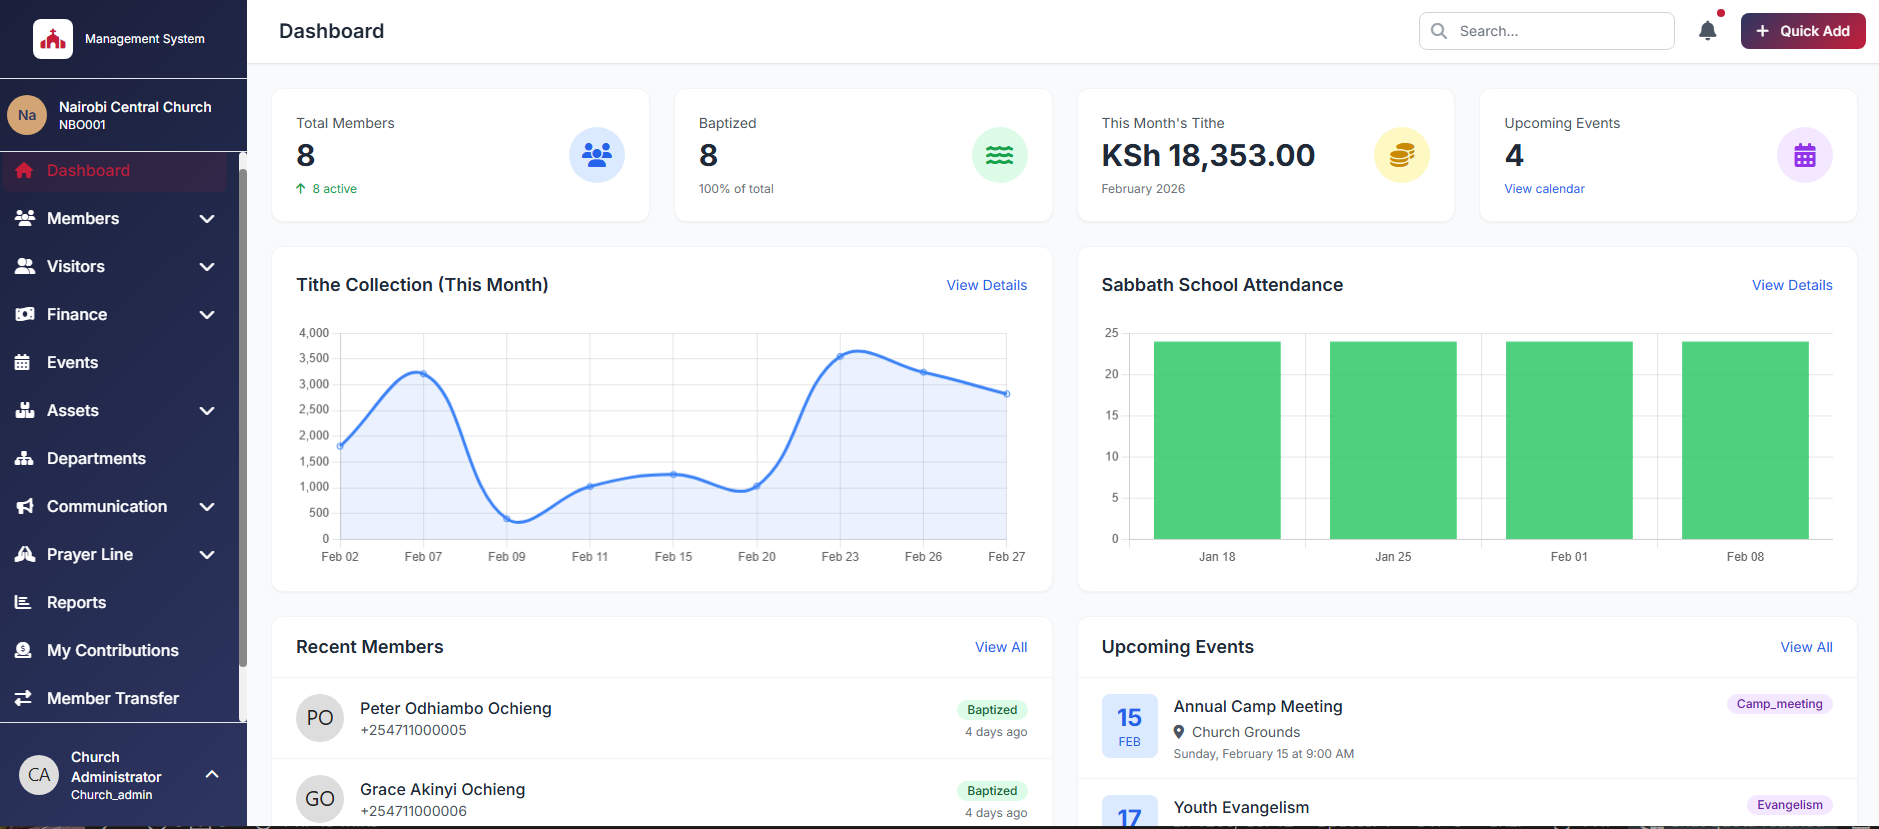Expand the Finance submenu chevron
The image size is (1879, 829).
point(207,314)
